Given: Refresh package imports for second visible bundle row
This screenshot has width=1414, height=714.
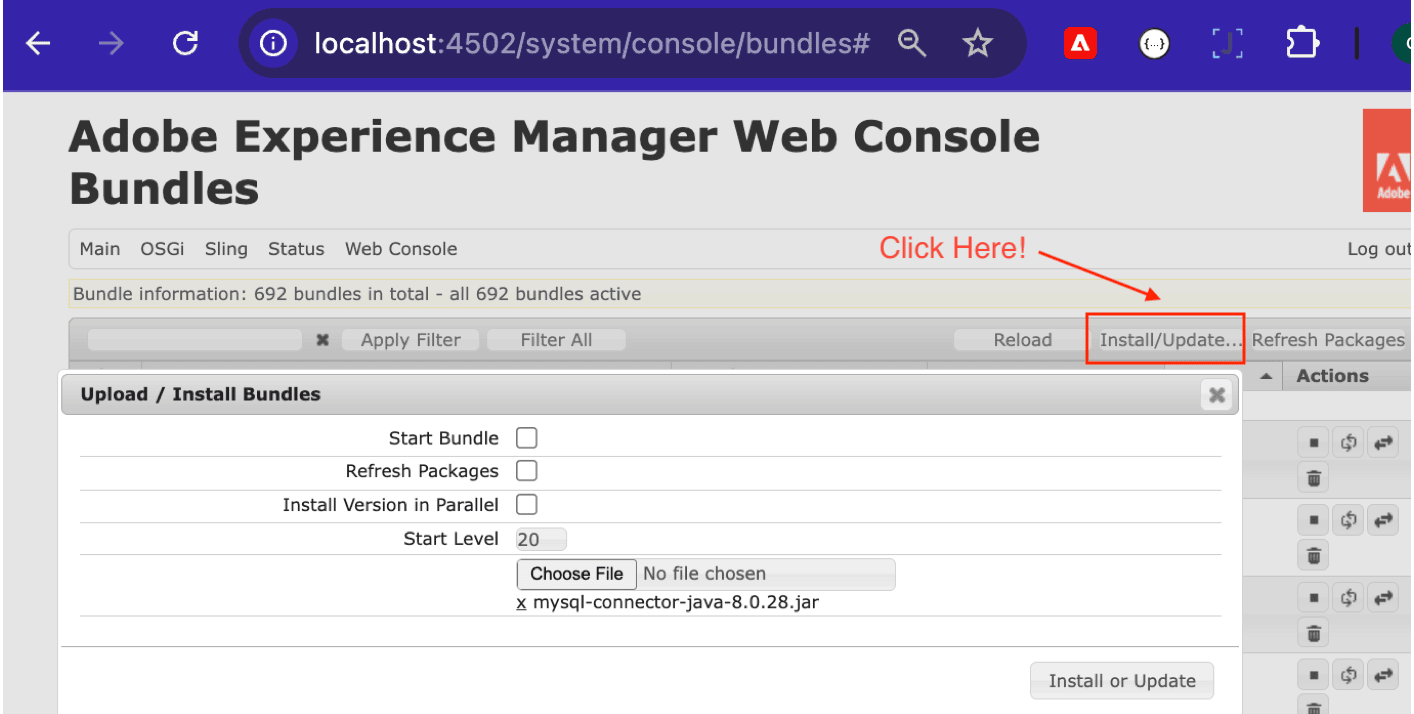Looking at the screenshot, I should [1349, 519].
